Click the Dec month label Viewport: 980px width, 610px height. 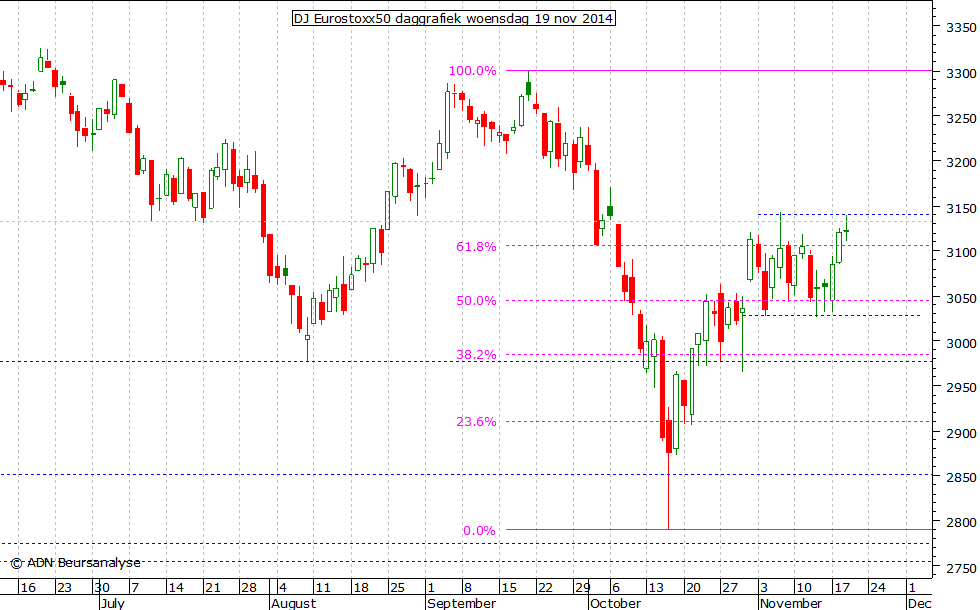coord(919,603)
